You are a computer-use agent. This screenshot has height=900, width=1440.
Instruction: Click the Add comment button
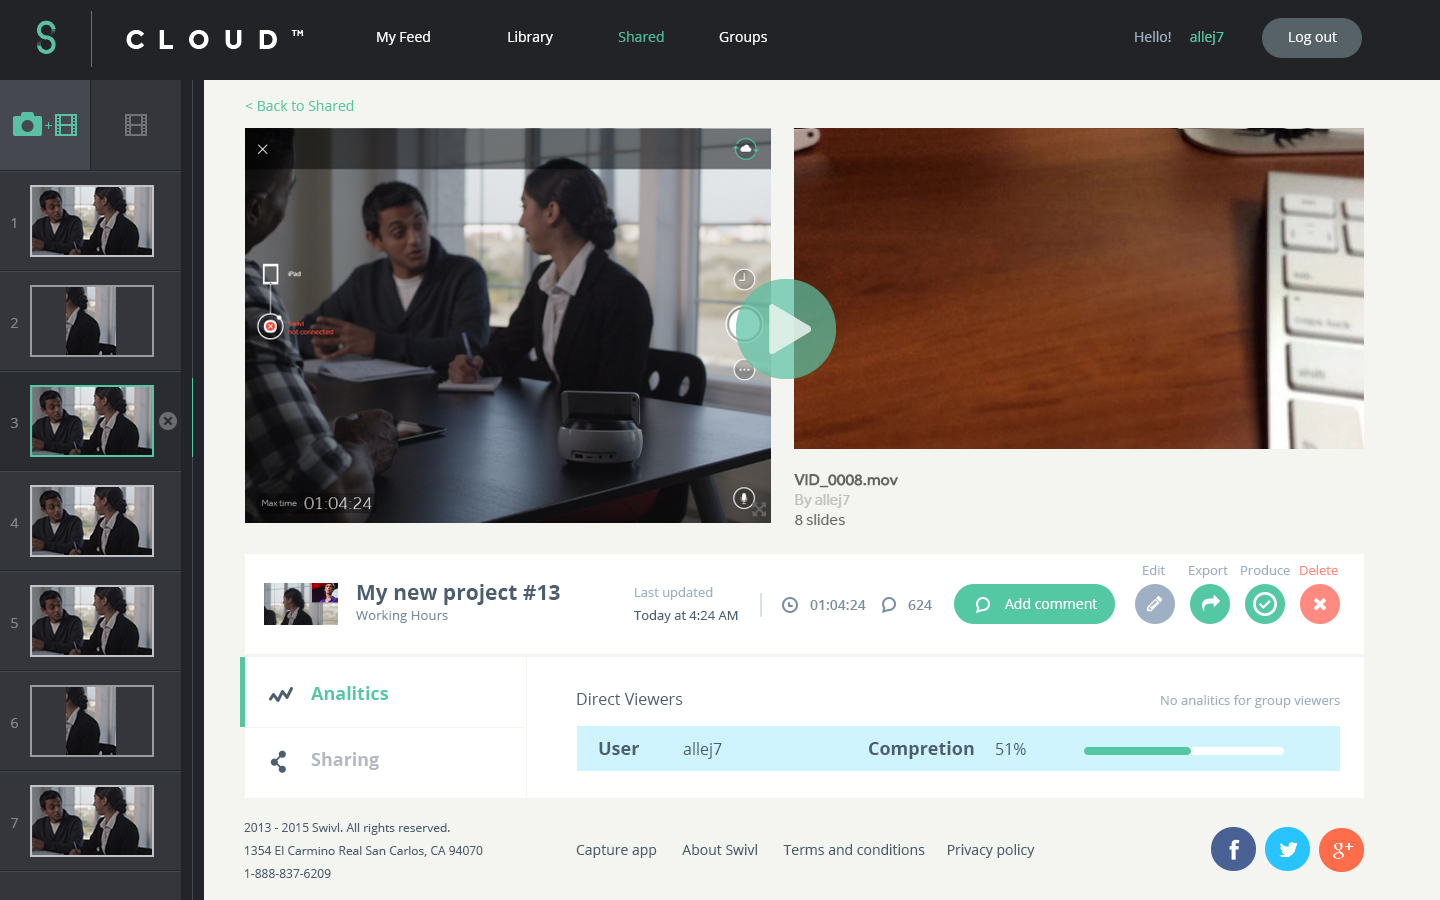point(1034,604)
